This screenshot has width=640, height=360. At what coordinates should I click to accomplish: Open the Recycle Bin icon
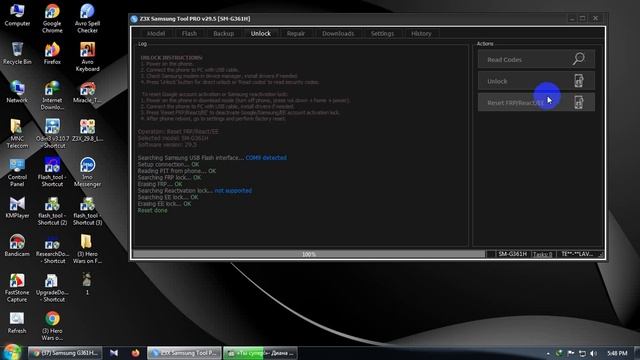coord(17,53)
